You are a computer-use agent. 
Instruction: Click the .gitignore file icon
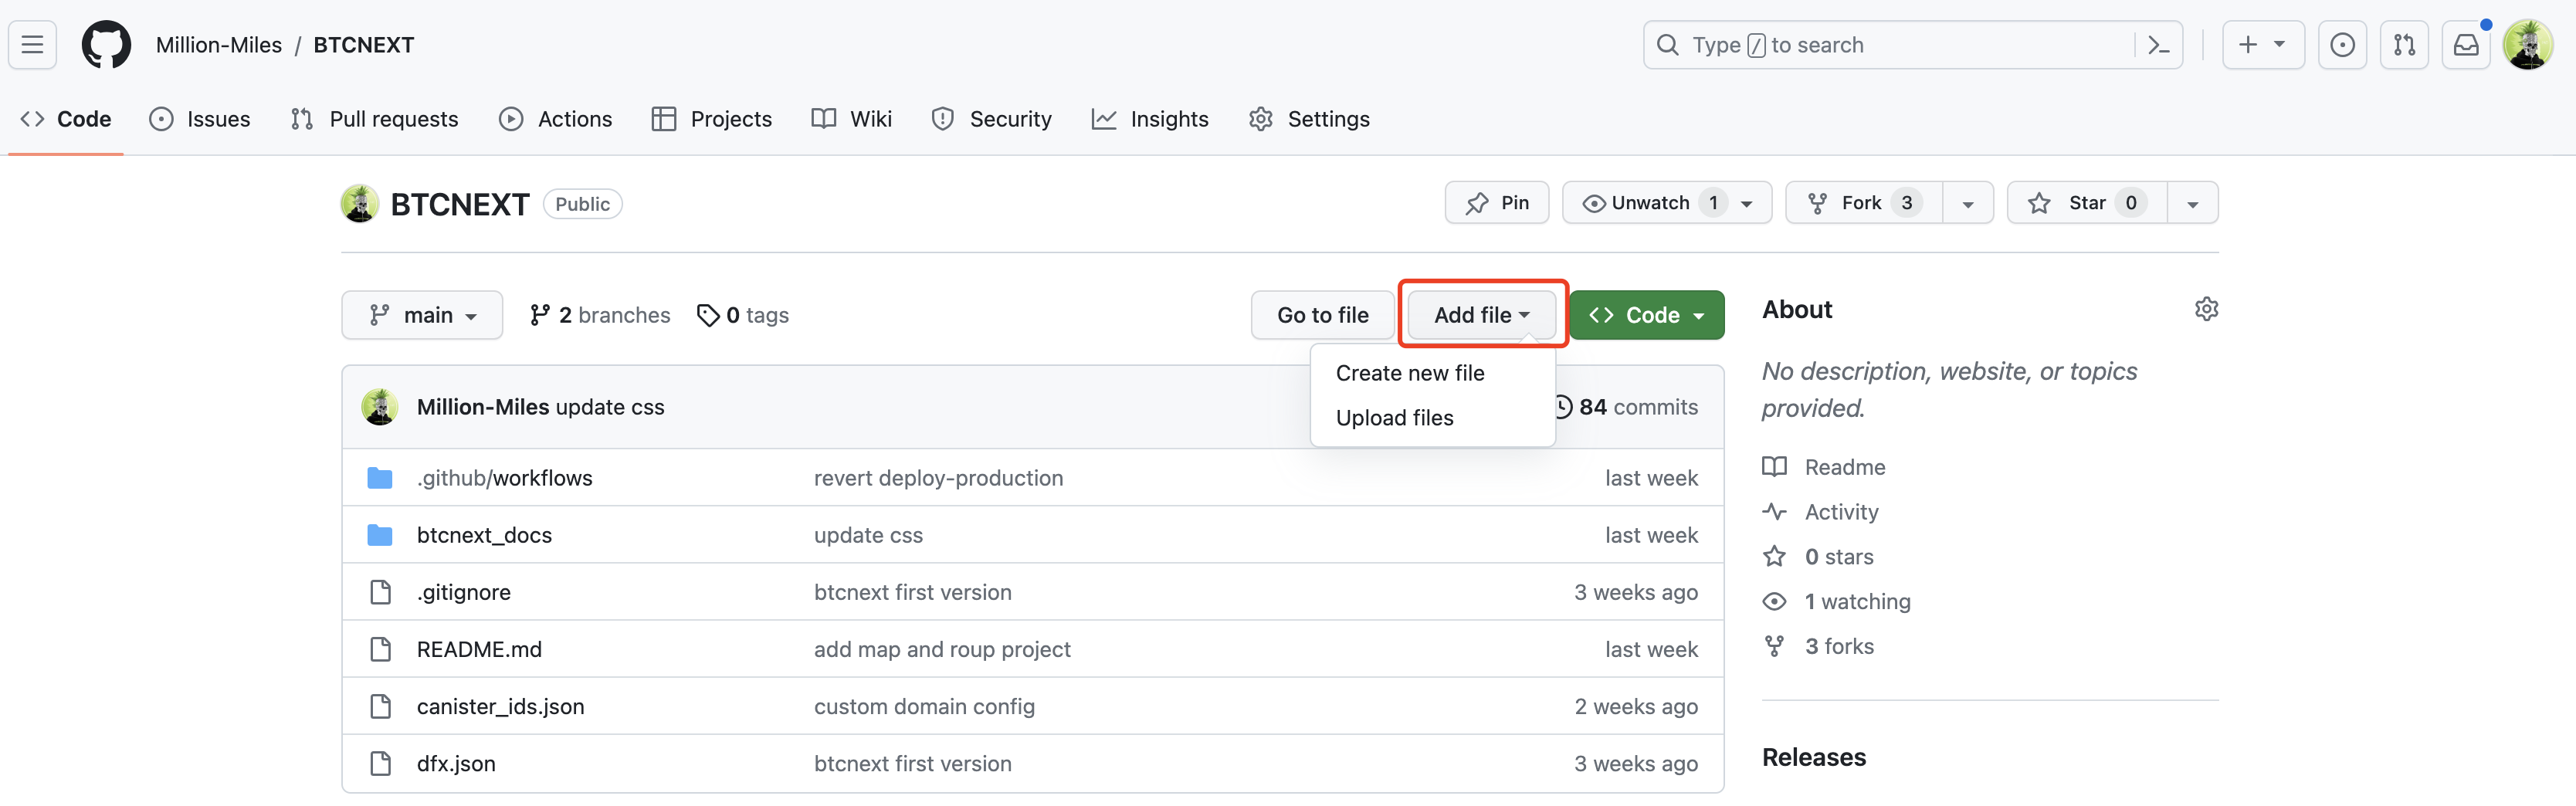click(380, 592)
